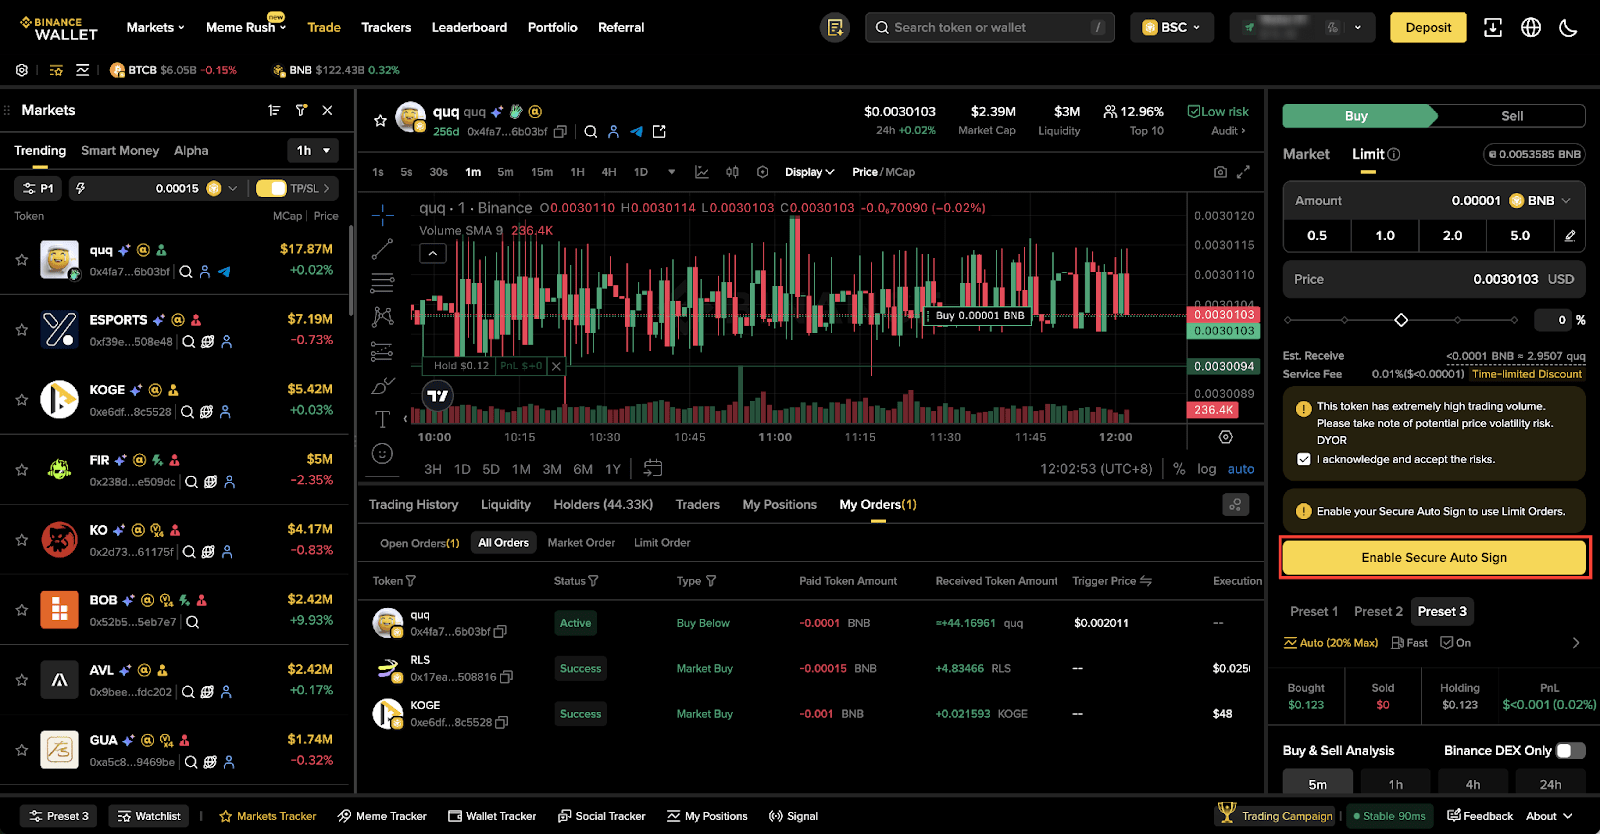Open the BSC network dropdown
The height and width of the screenshot is (834, 1600).
tap(1172, 28)
